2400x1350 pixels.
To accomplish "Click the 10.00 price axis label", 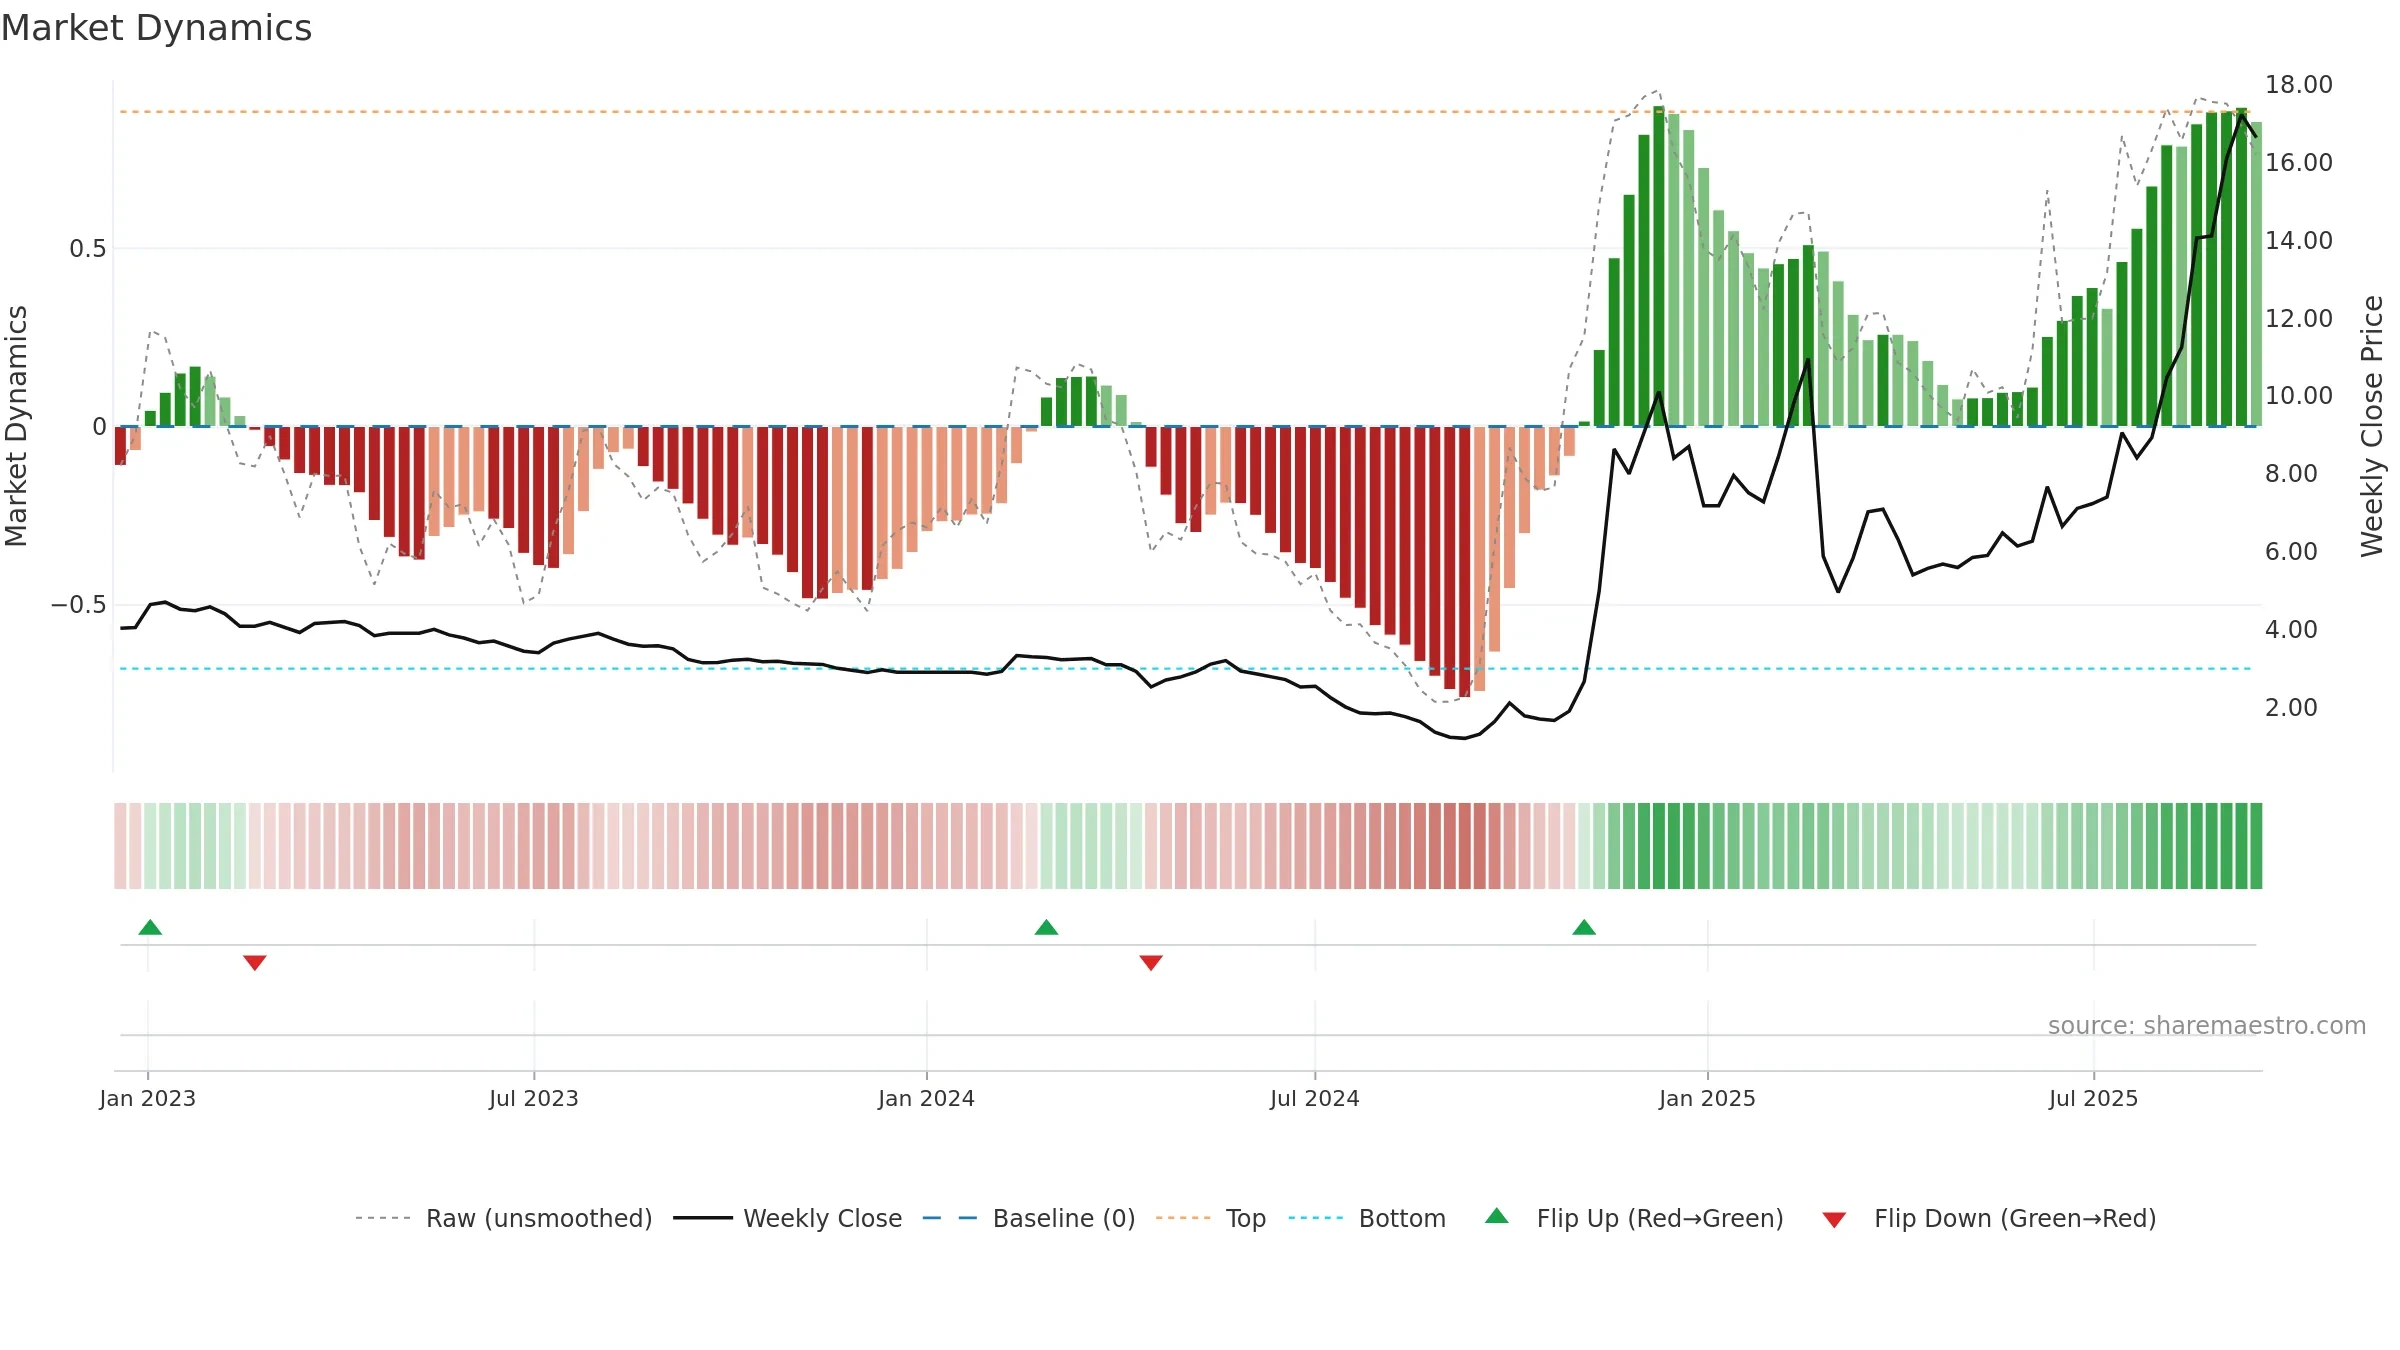I will 2299,395.
